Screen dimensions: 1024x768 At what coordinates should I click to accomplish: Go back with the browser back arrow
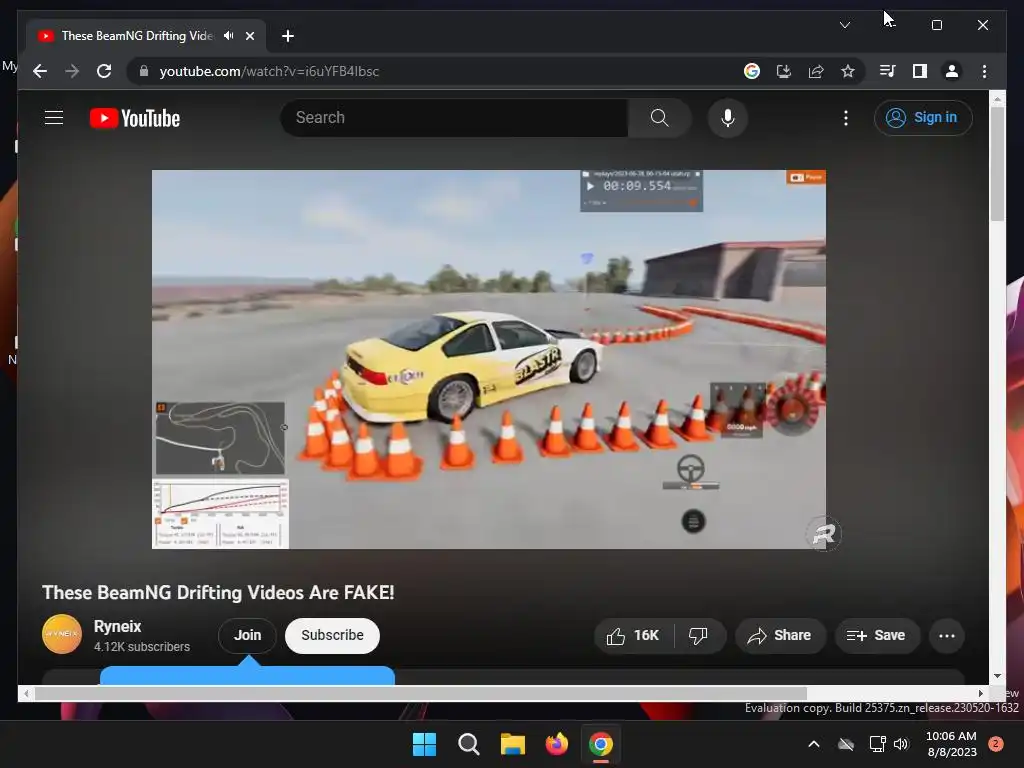40,71
